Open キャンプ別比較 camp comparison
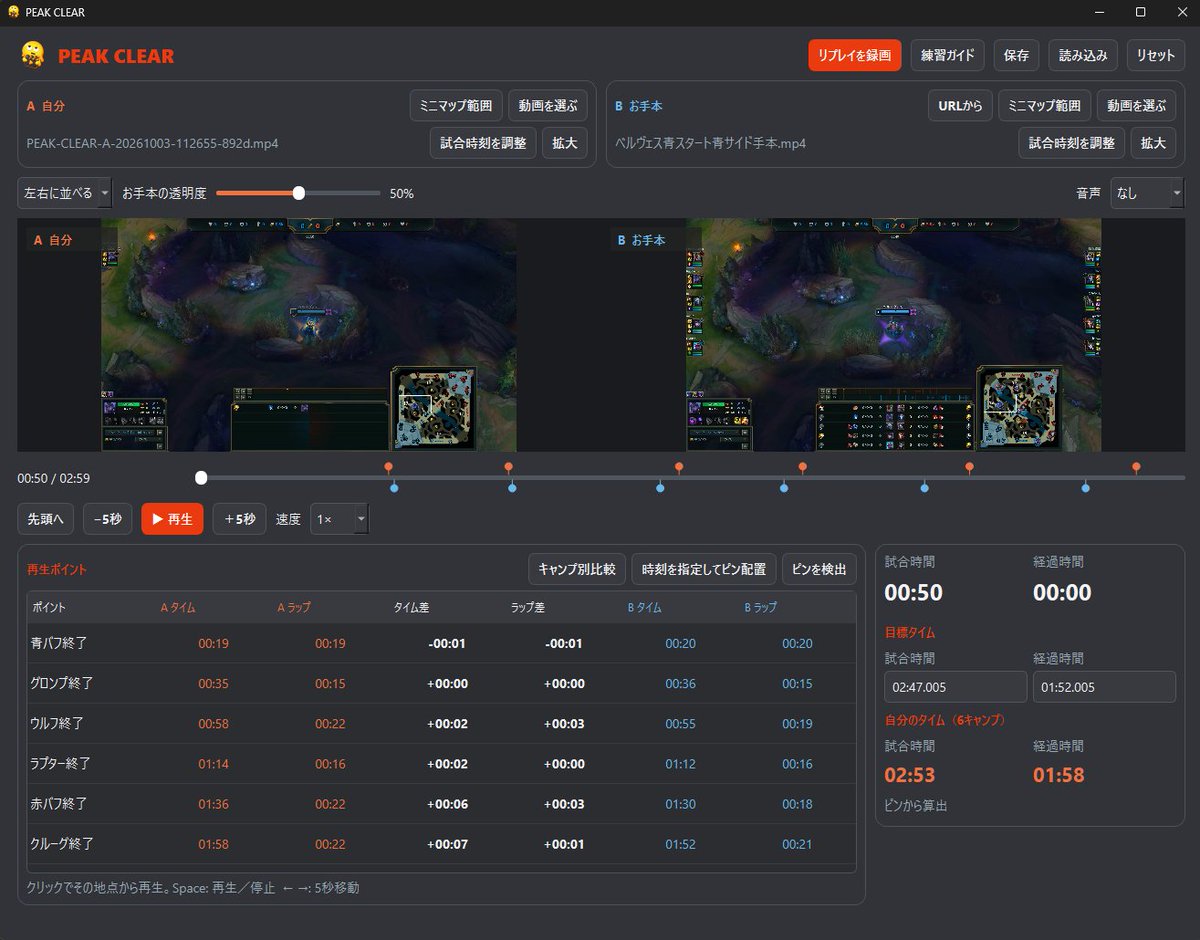The width and height of the screenshot is (1200, 940). click(x=576, y=569)
